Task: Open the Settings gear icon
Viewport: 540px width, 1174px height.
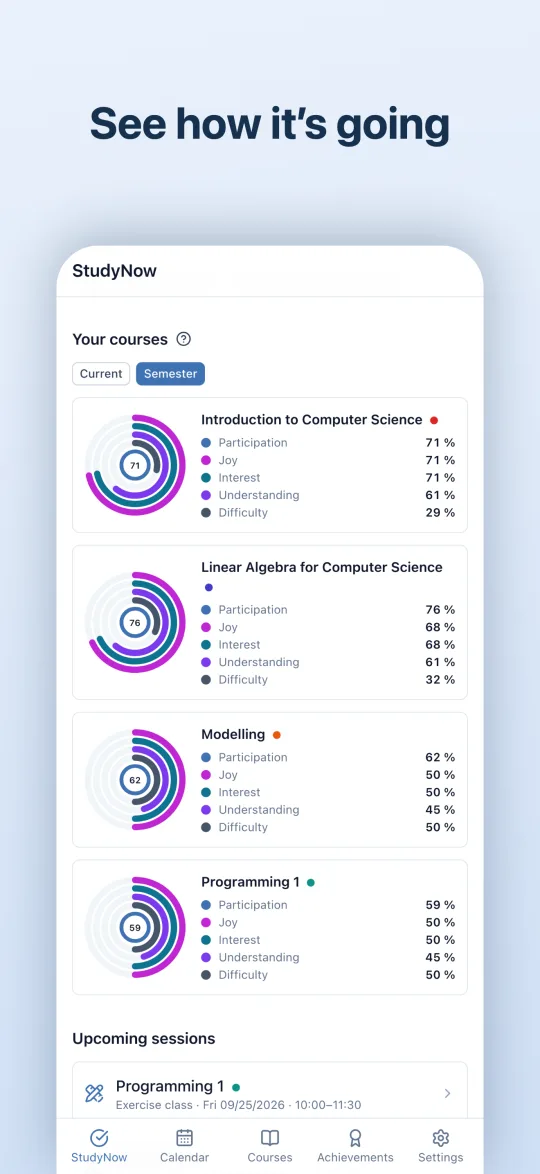Action: tap(440, 1137)
